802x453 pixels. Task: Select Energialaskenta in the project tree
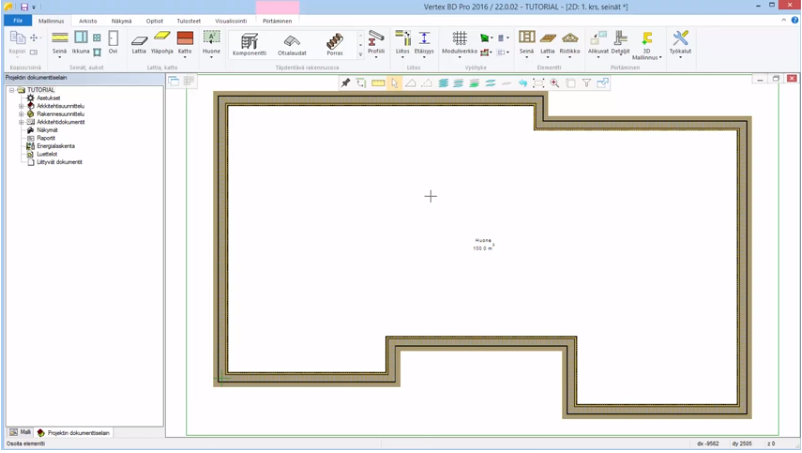point(55,146)
